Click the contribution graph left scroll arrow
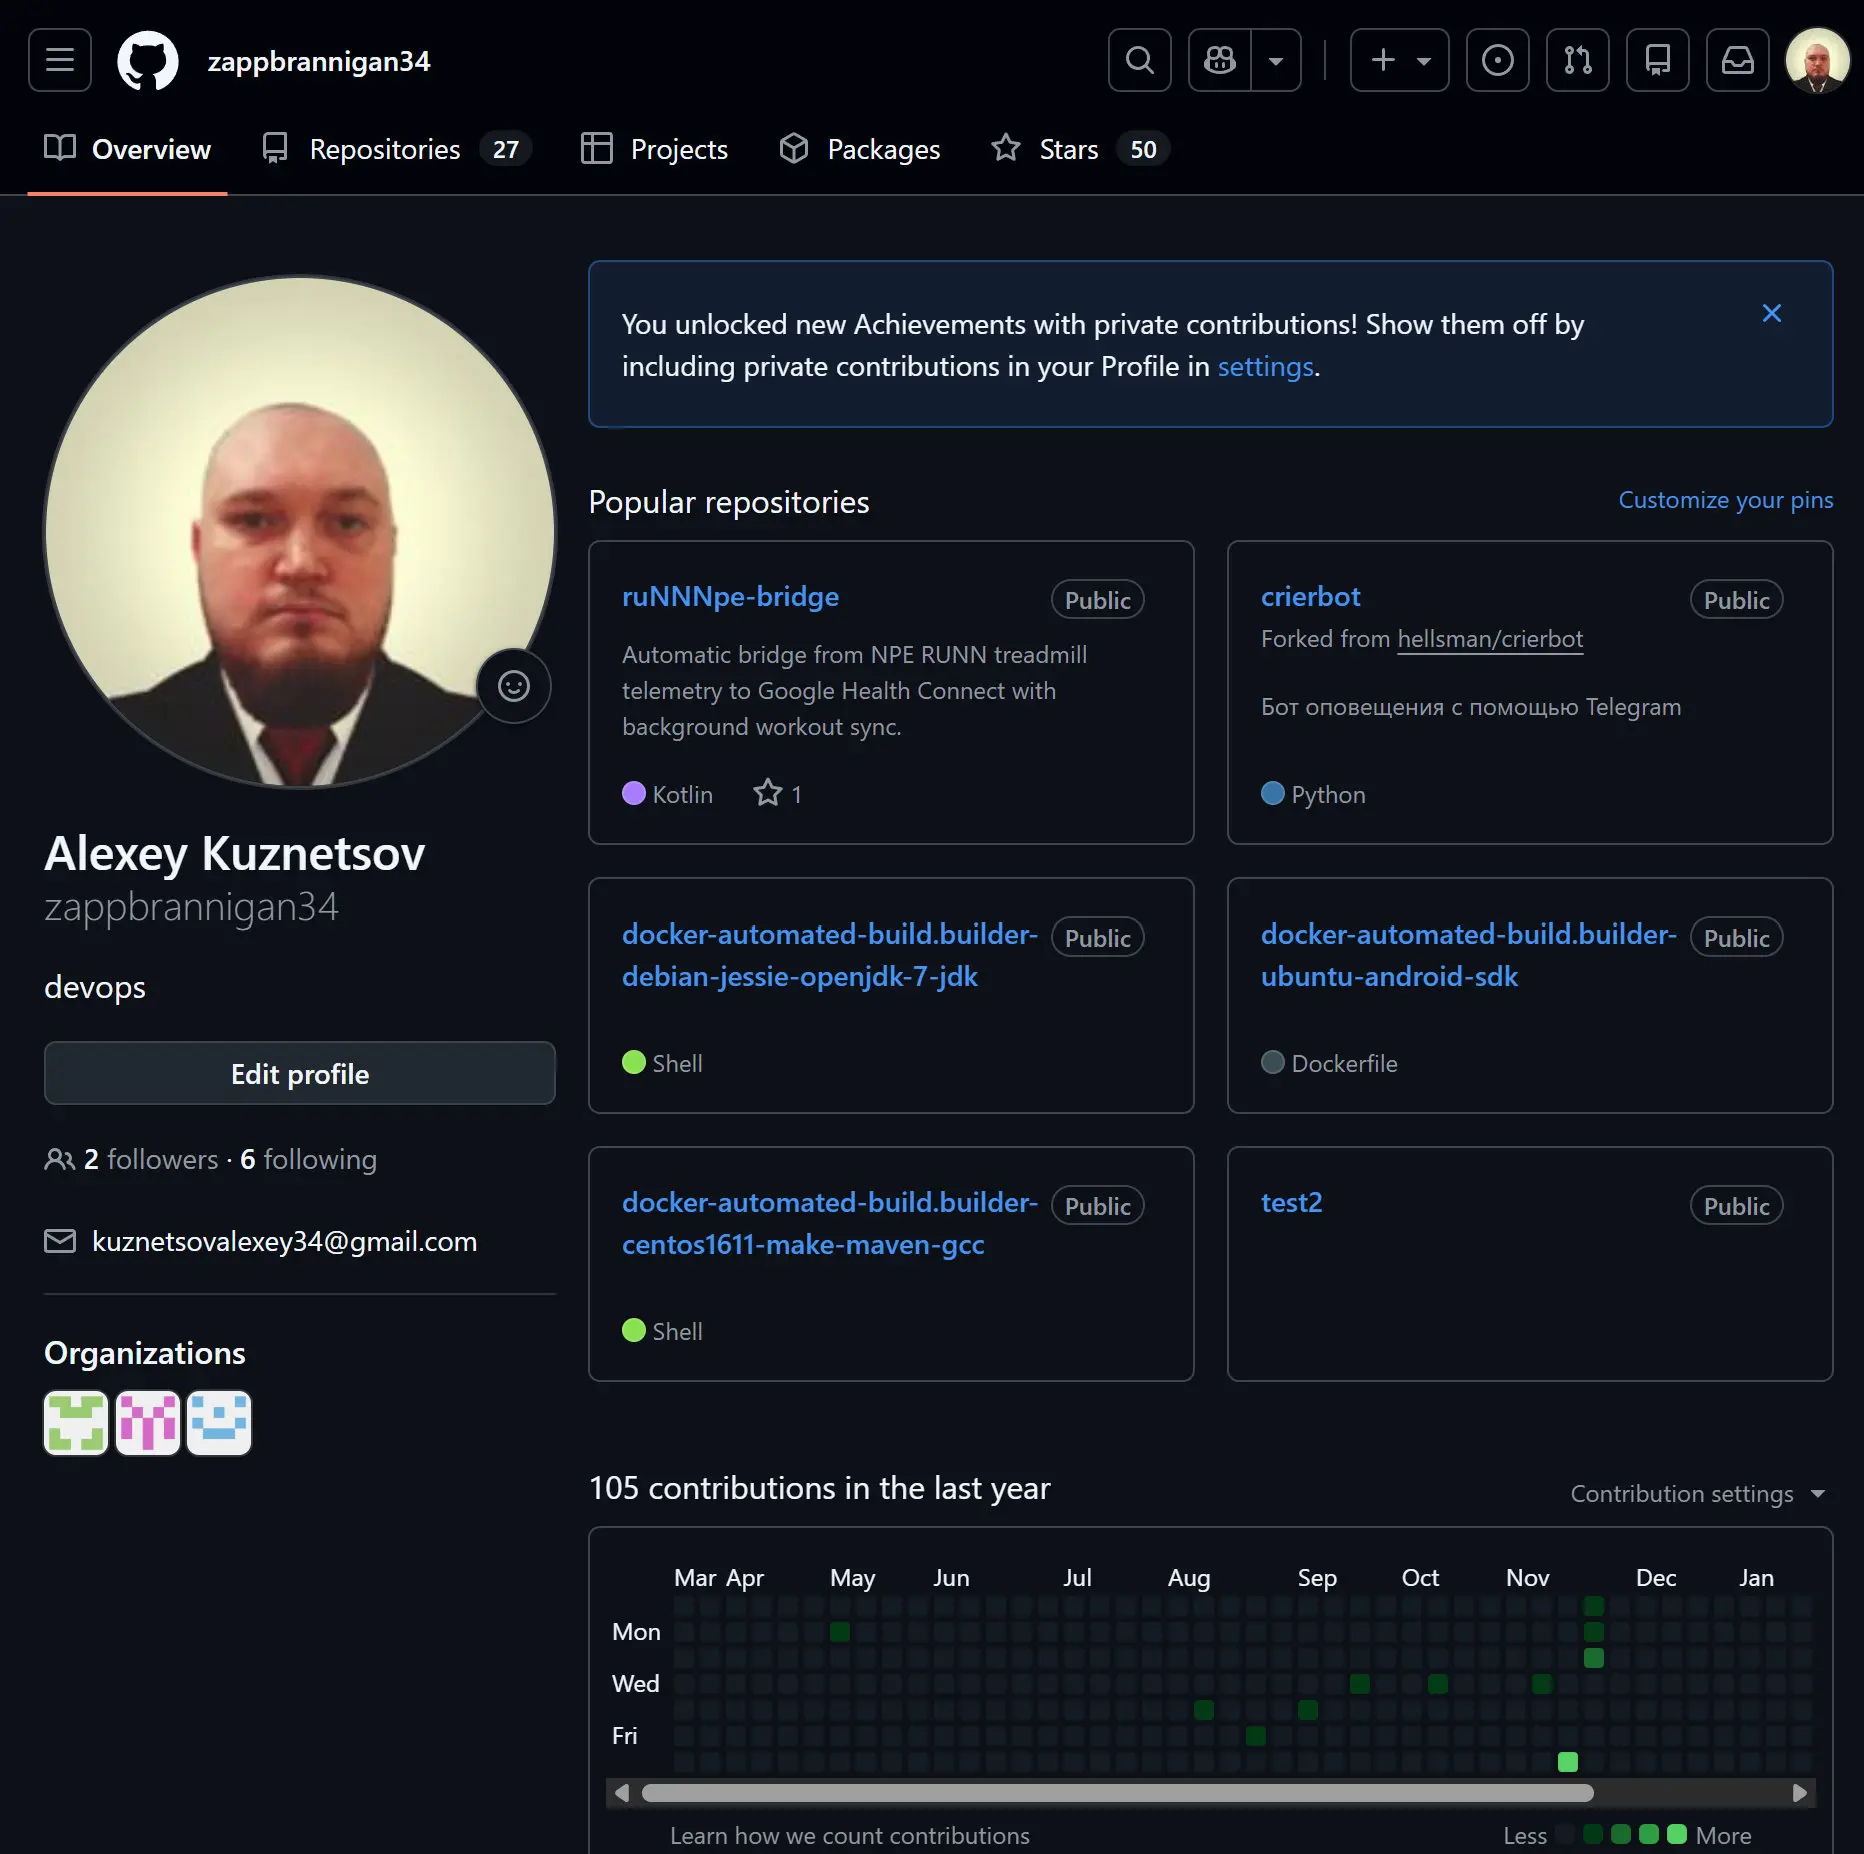This screenshot has width=1864, height=1854. pos(621,1791)
